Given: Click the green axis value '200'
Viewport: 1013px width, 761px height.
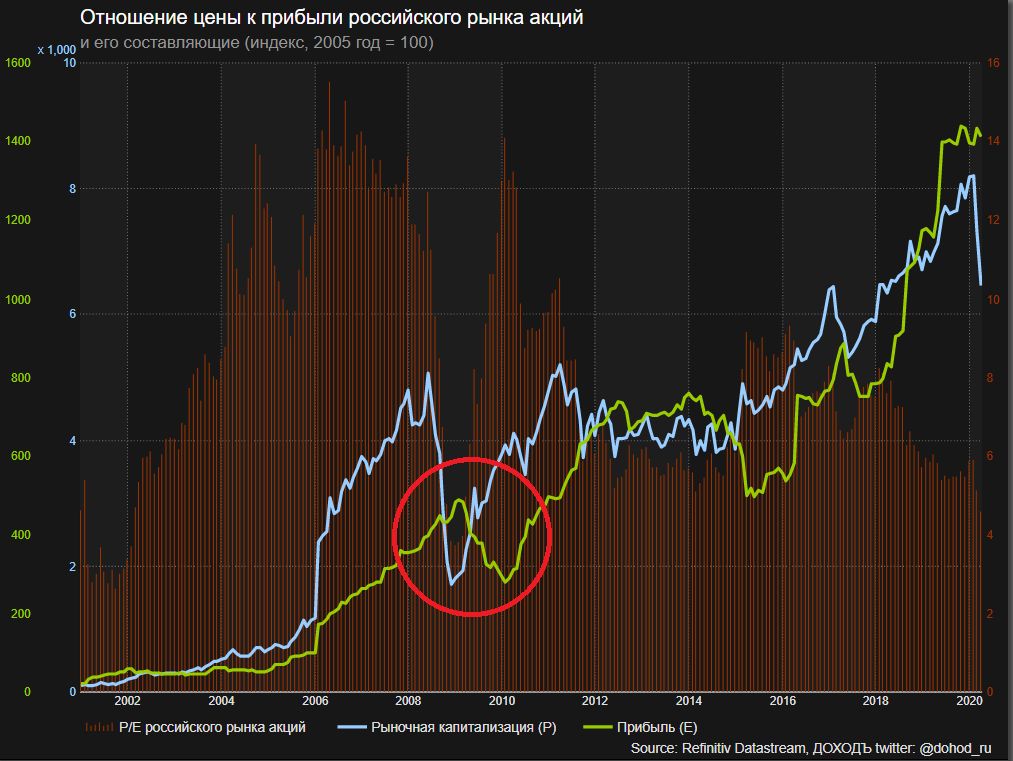Looking at the screenshot, I should pos(21,614).
